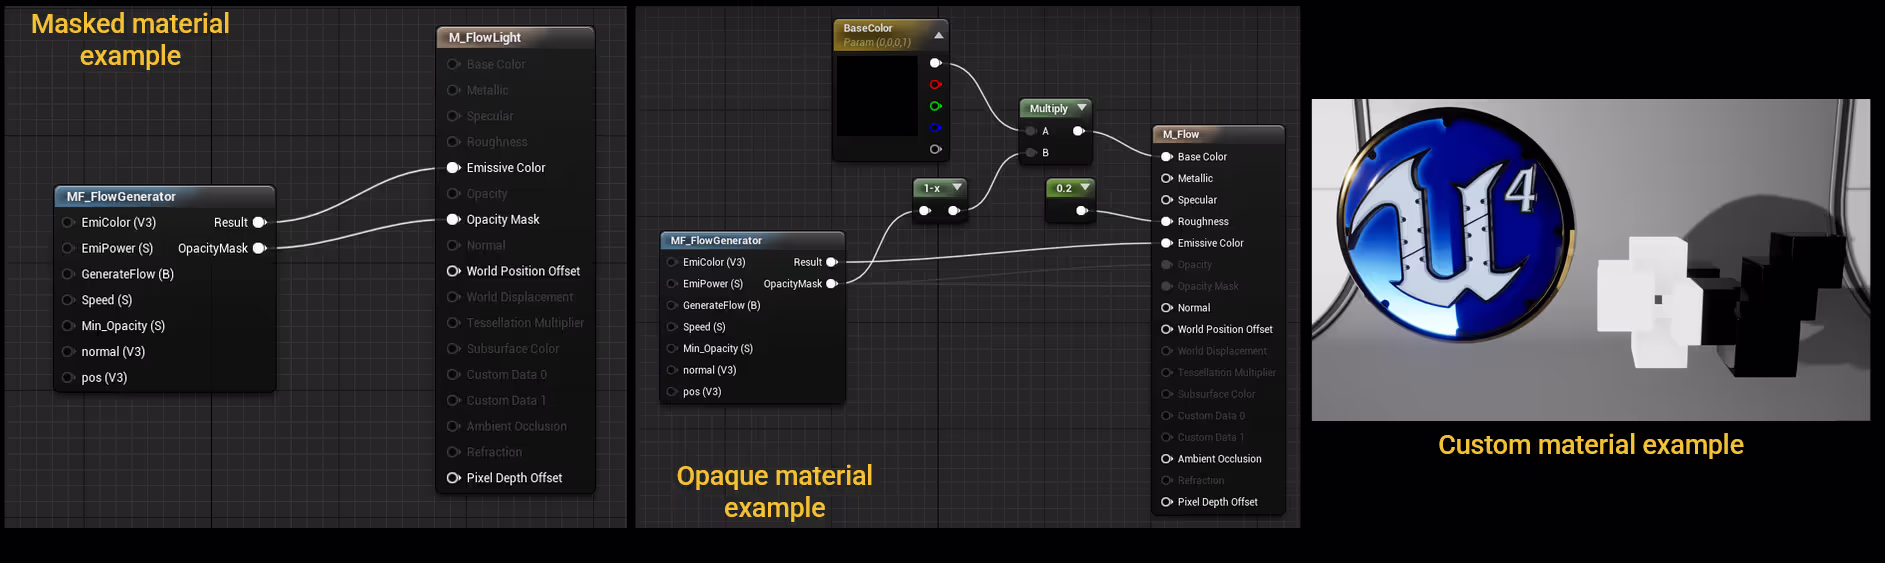Select MF_FlowGenerator title in opaque example
This screenshot has height=563, width=1885.
coord(716,240)
